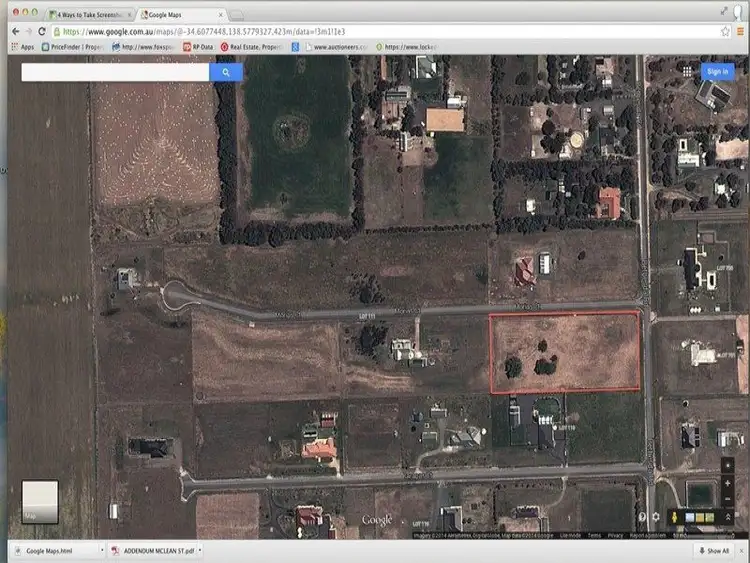The height and width of the screenshot is (563, 750).
Task: Open map help question mark icon
Action: (642, 517)
